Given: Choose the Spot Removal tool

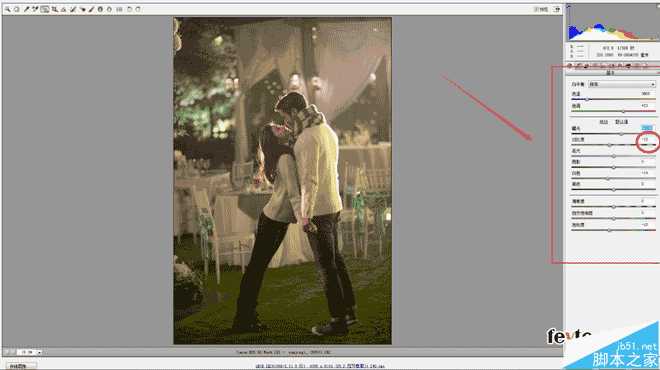Looking at the screenshot, I should coord(73,9).
